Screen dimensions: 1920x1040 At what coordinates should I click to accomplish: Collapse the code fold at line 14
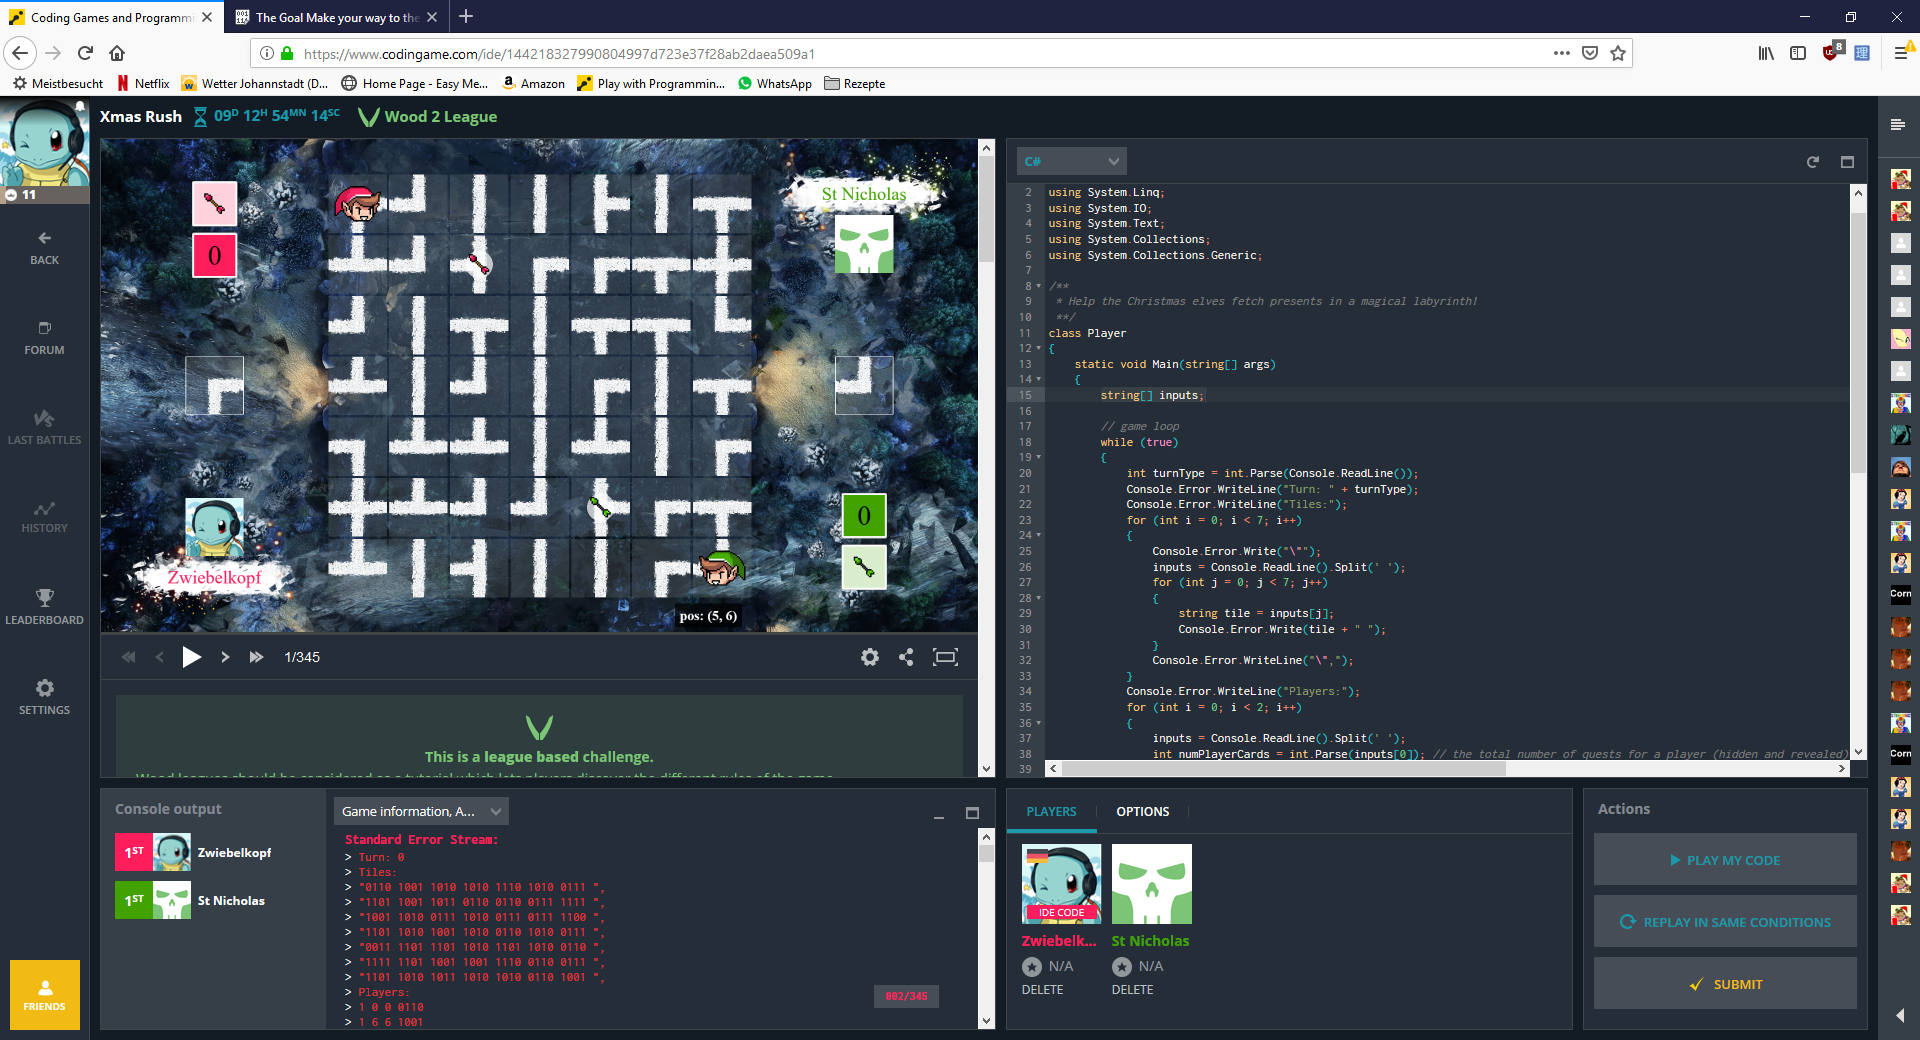(1039, 379)
